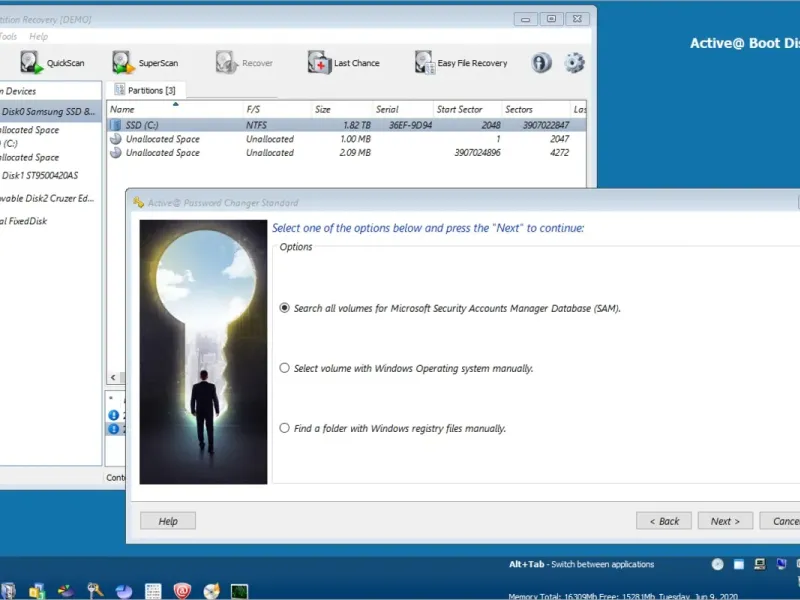This screenshot has height=600, width=800.
Task: Select Disk1 ST9500420AS in device tree
Action: [40, 176]
